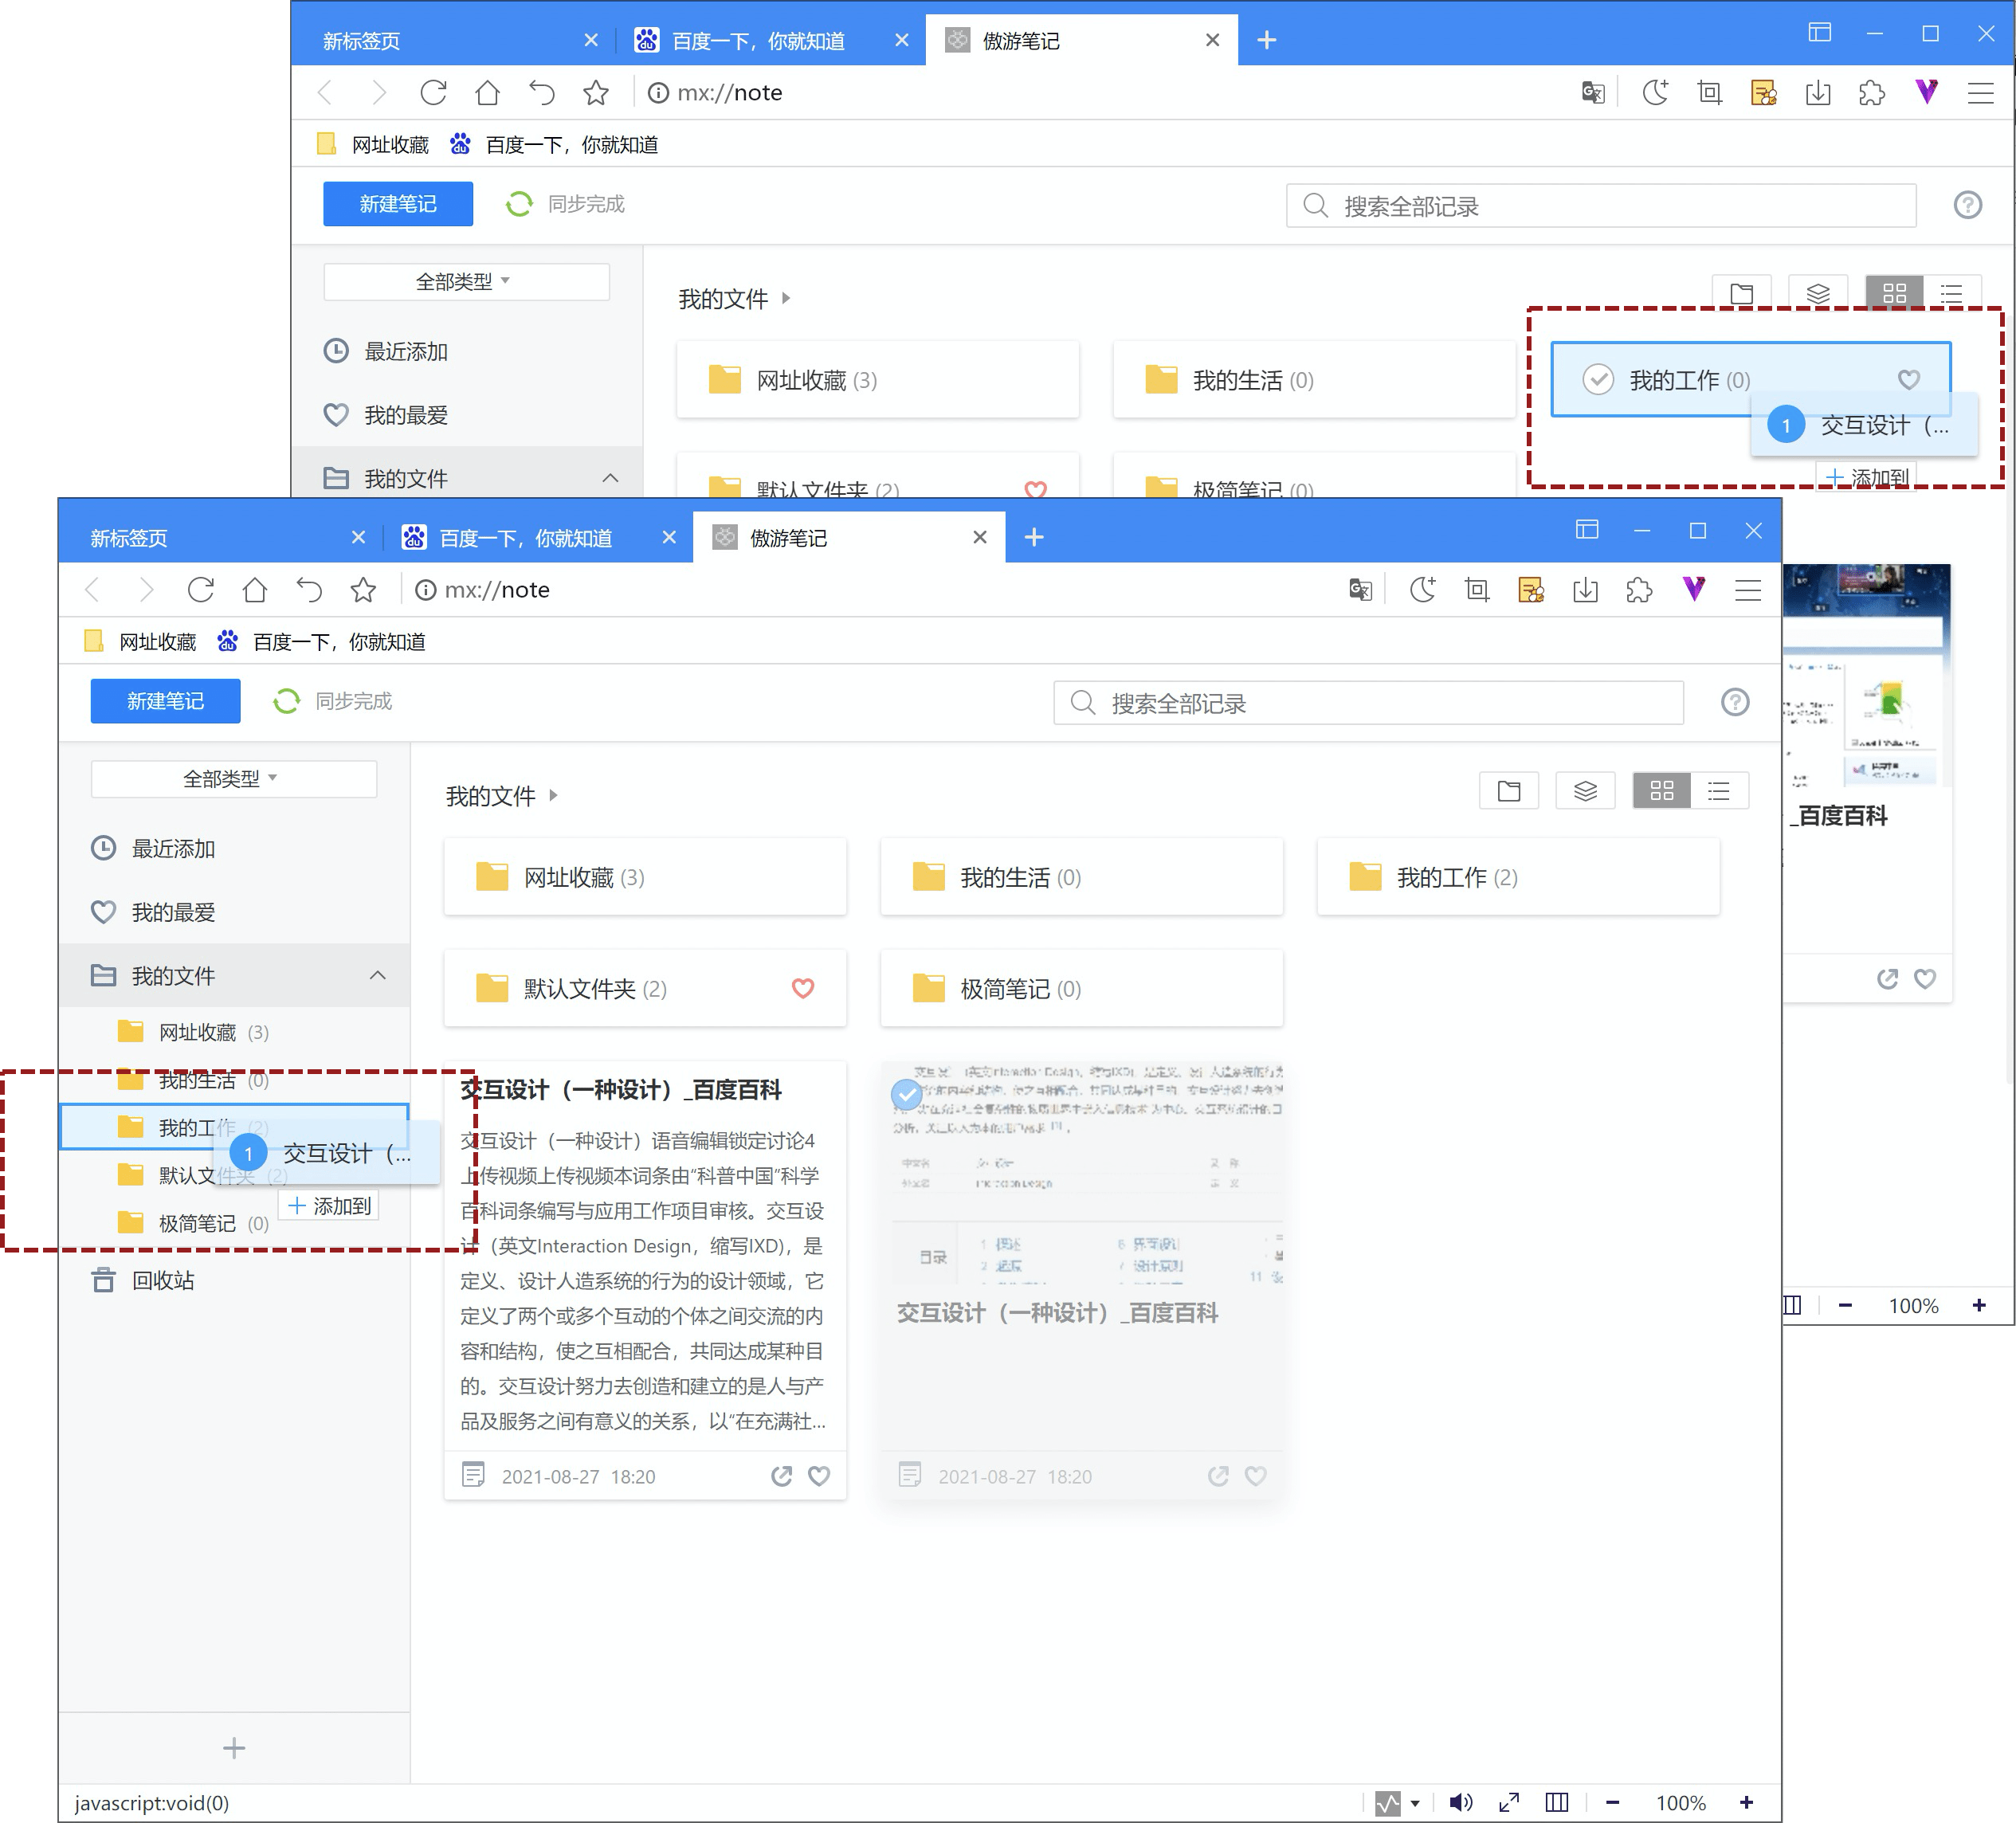Image resolution: width=2016 pixels, height=1823 pixels.
Task: Collapse 我的文件 chevron in back window sidebar
Action: (x=610, y=478)
